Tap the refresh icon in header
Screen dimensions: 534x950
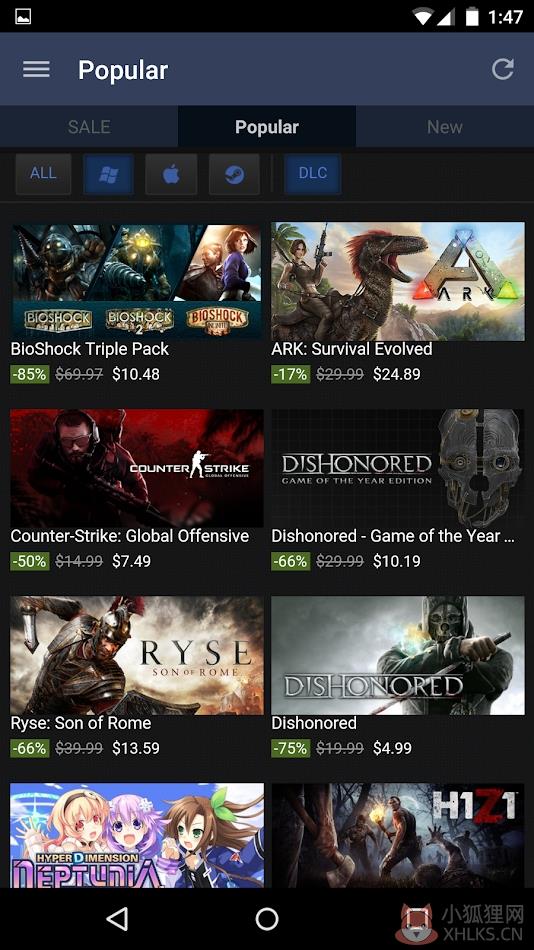502,69
